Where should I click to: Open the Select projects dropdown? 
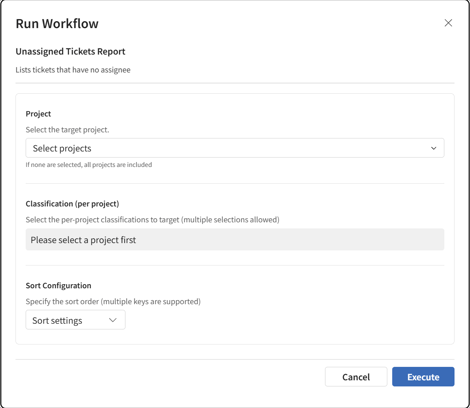click(x=235, y=148)
